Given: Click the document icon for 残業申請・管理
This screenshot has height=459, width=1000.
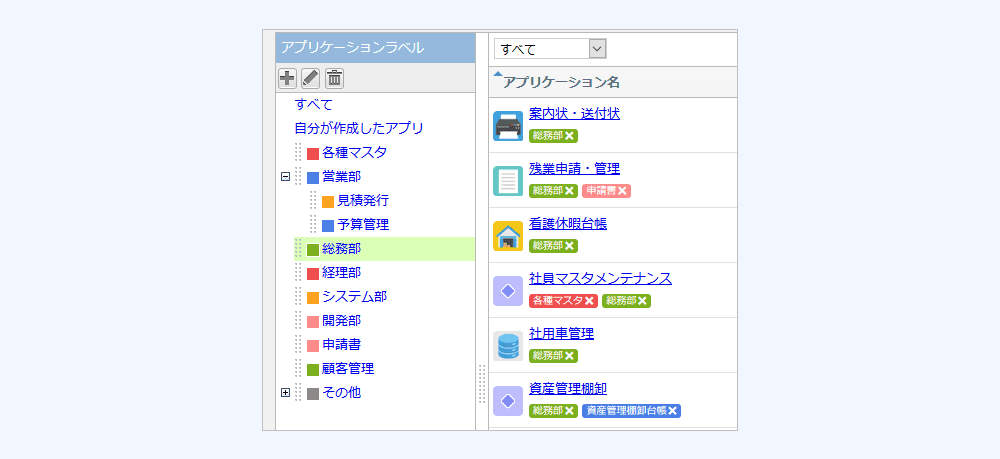Looking at the screenshot, I should (508, 181).
